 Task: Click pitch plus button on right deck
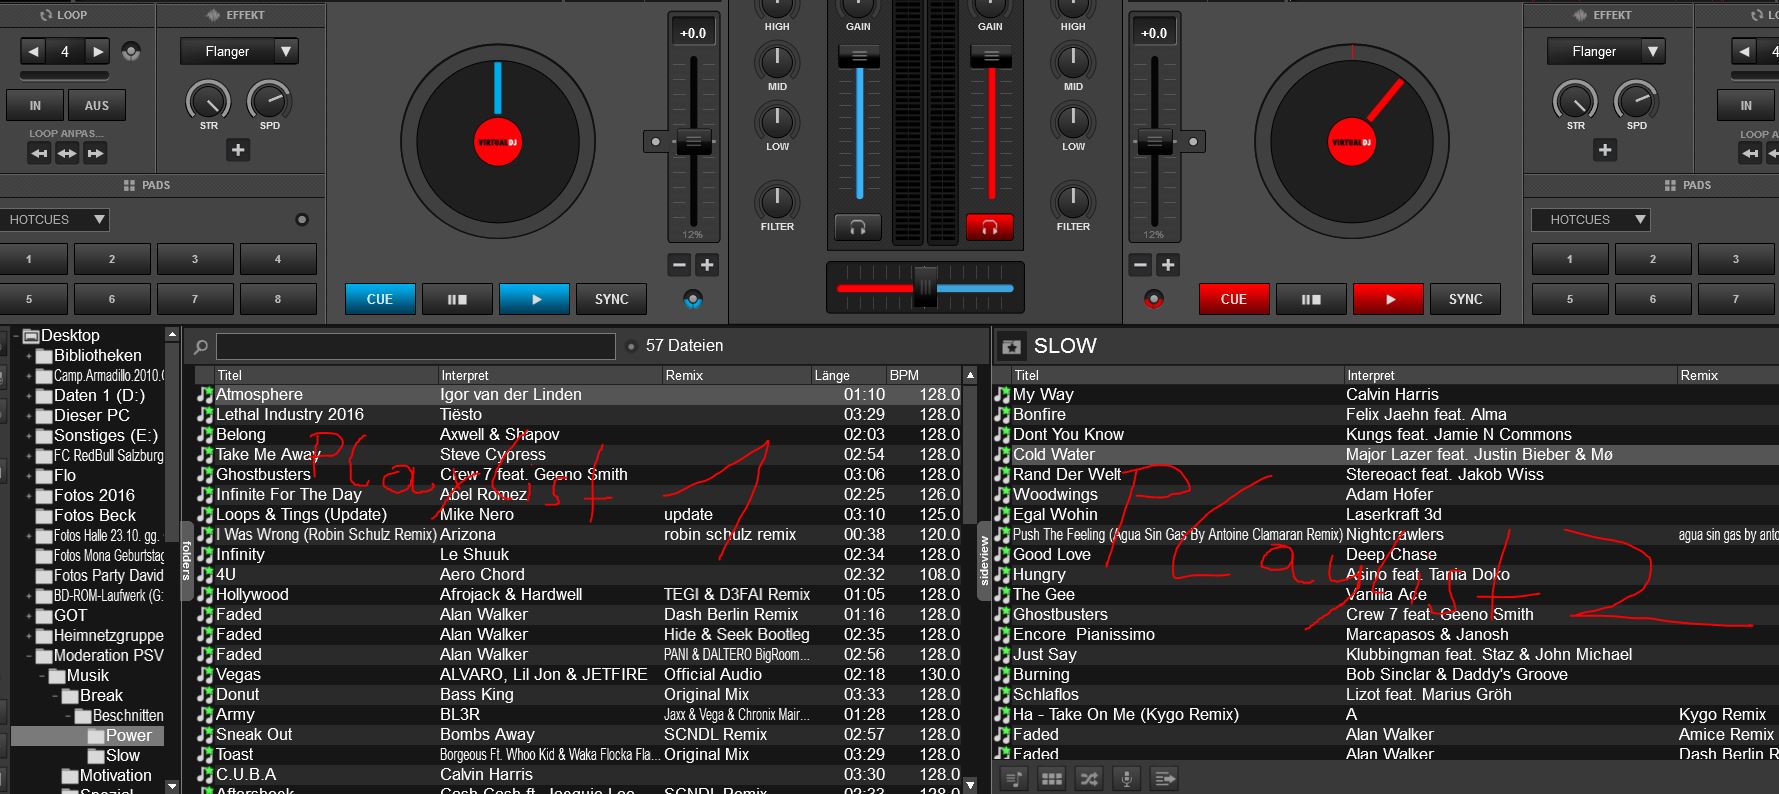click(x=1168, y=265)
